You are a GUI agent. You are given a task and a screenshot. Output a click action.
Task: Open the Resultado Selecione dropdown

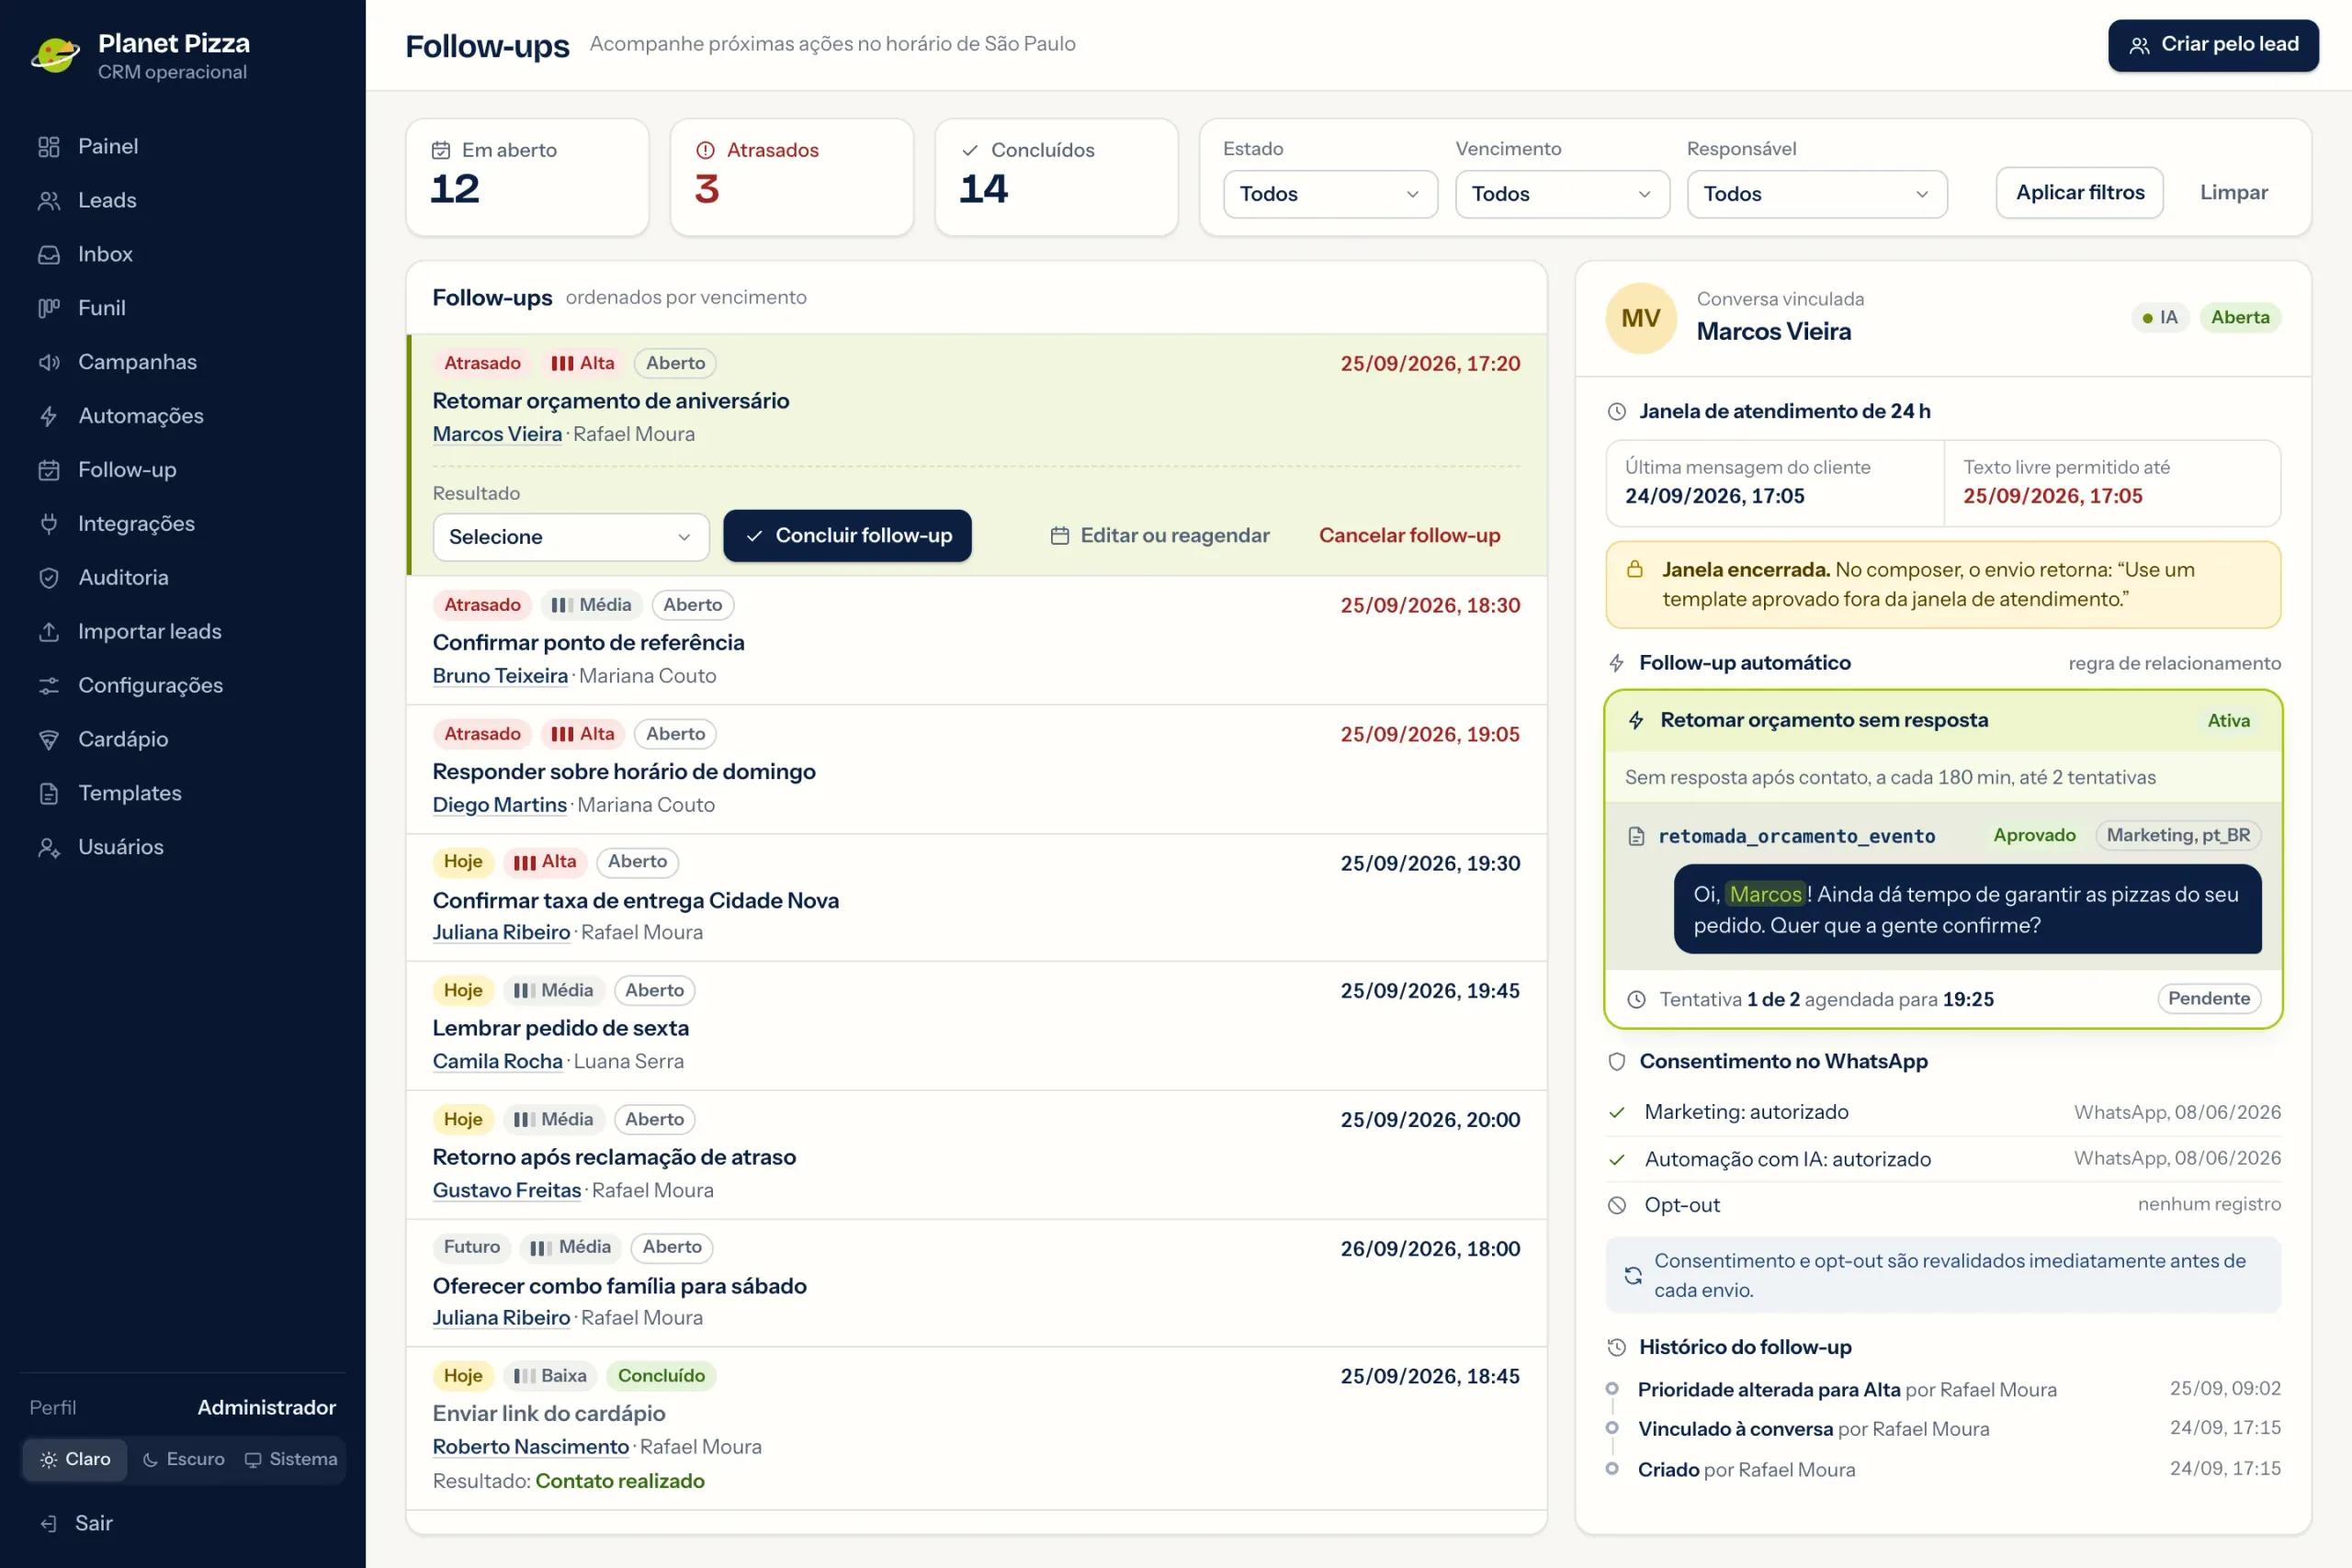point(571,537)
